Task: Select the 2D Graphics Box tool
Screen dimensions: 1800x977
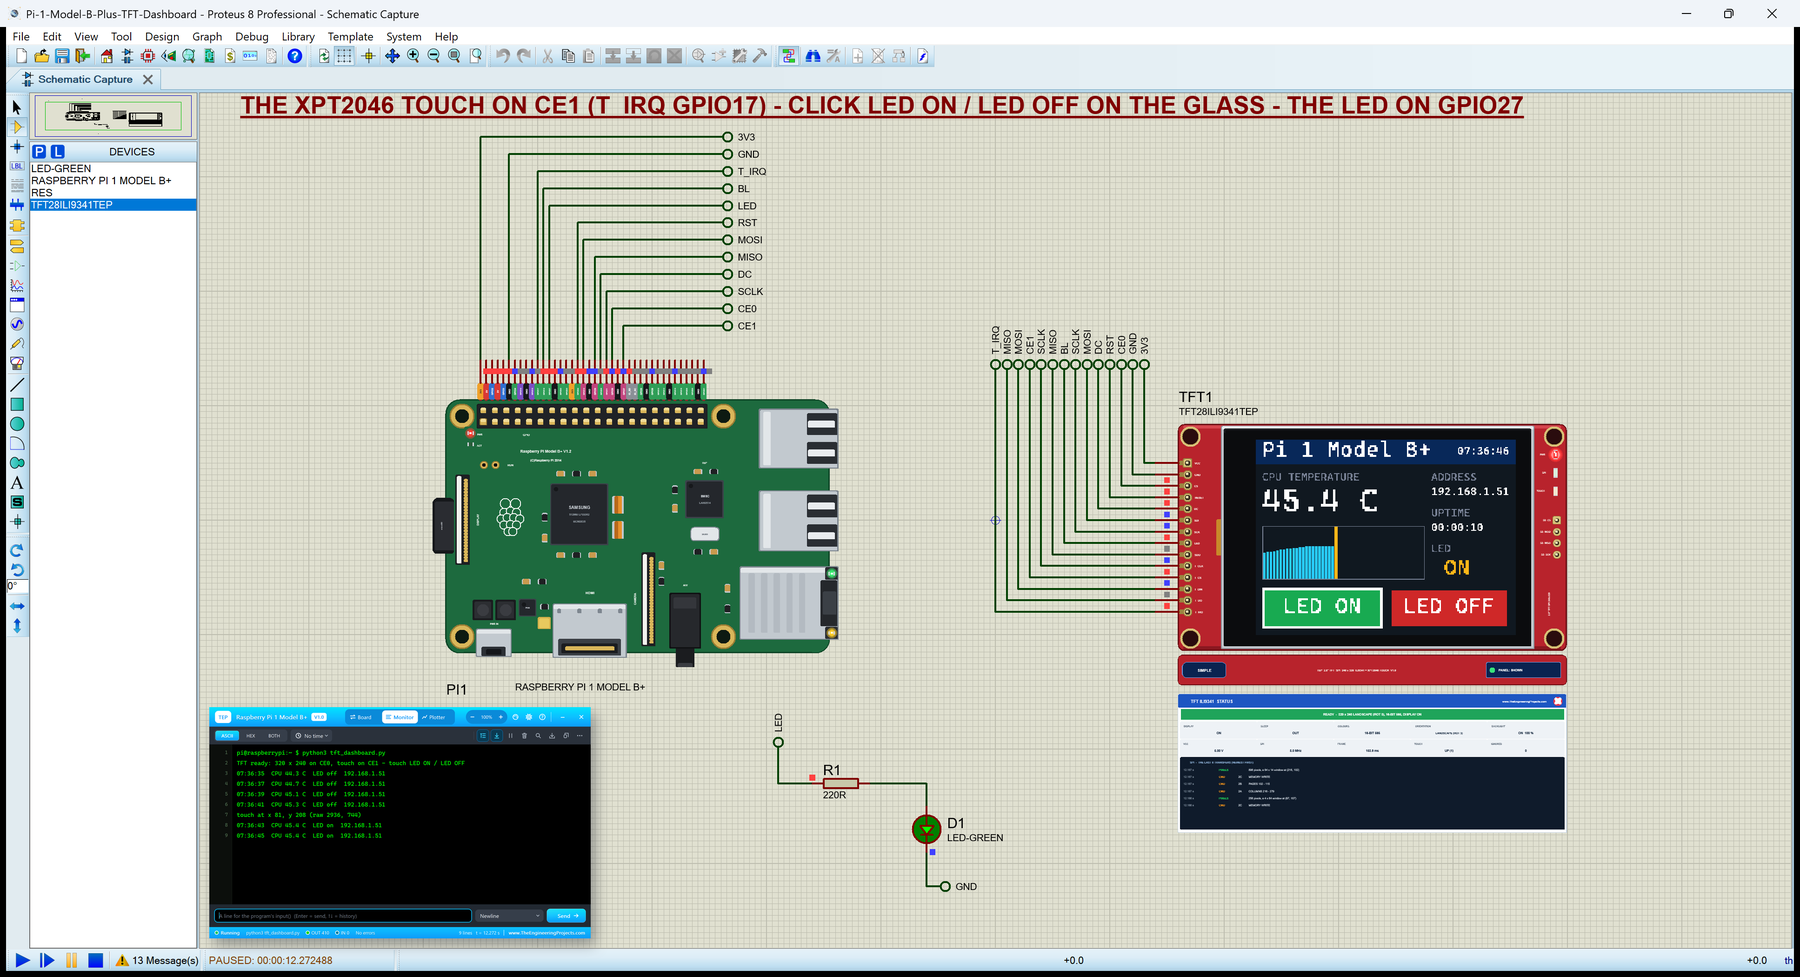Action: [x=16, y=404]
